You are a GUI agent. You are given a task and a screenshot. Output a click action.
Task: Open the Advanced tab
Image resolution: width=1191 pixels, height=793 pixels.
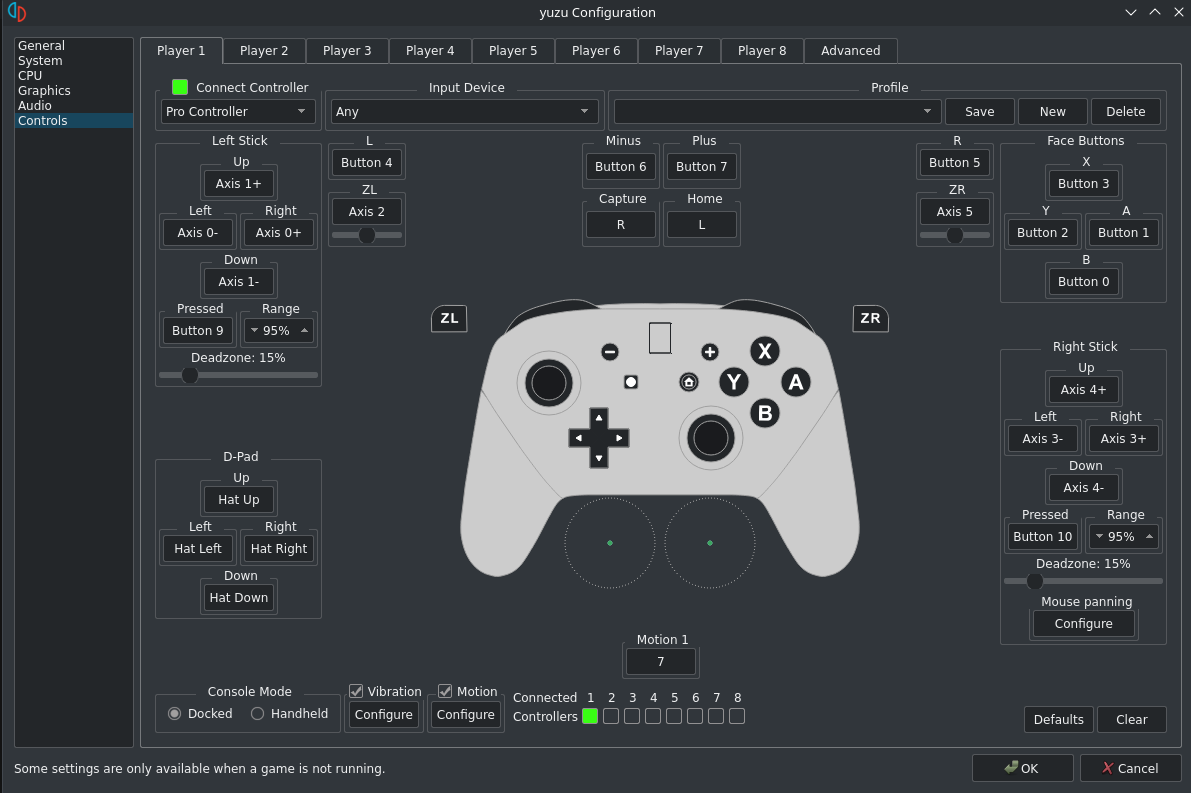click(850, 51)
